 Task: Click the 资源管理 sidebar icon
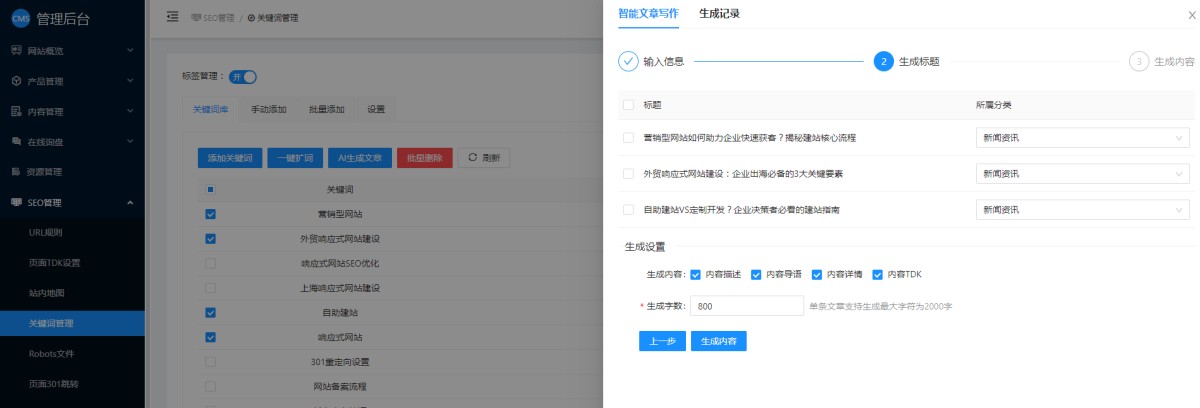16,172
